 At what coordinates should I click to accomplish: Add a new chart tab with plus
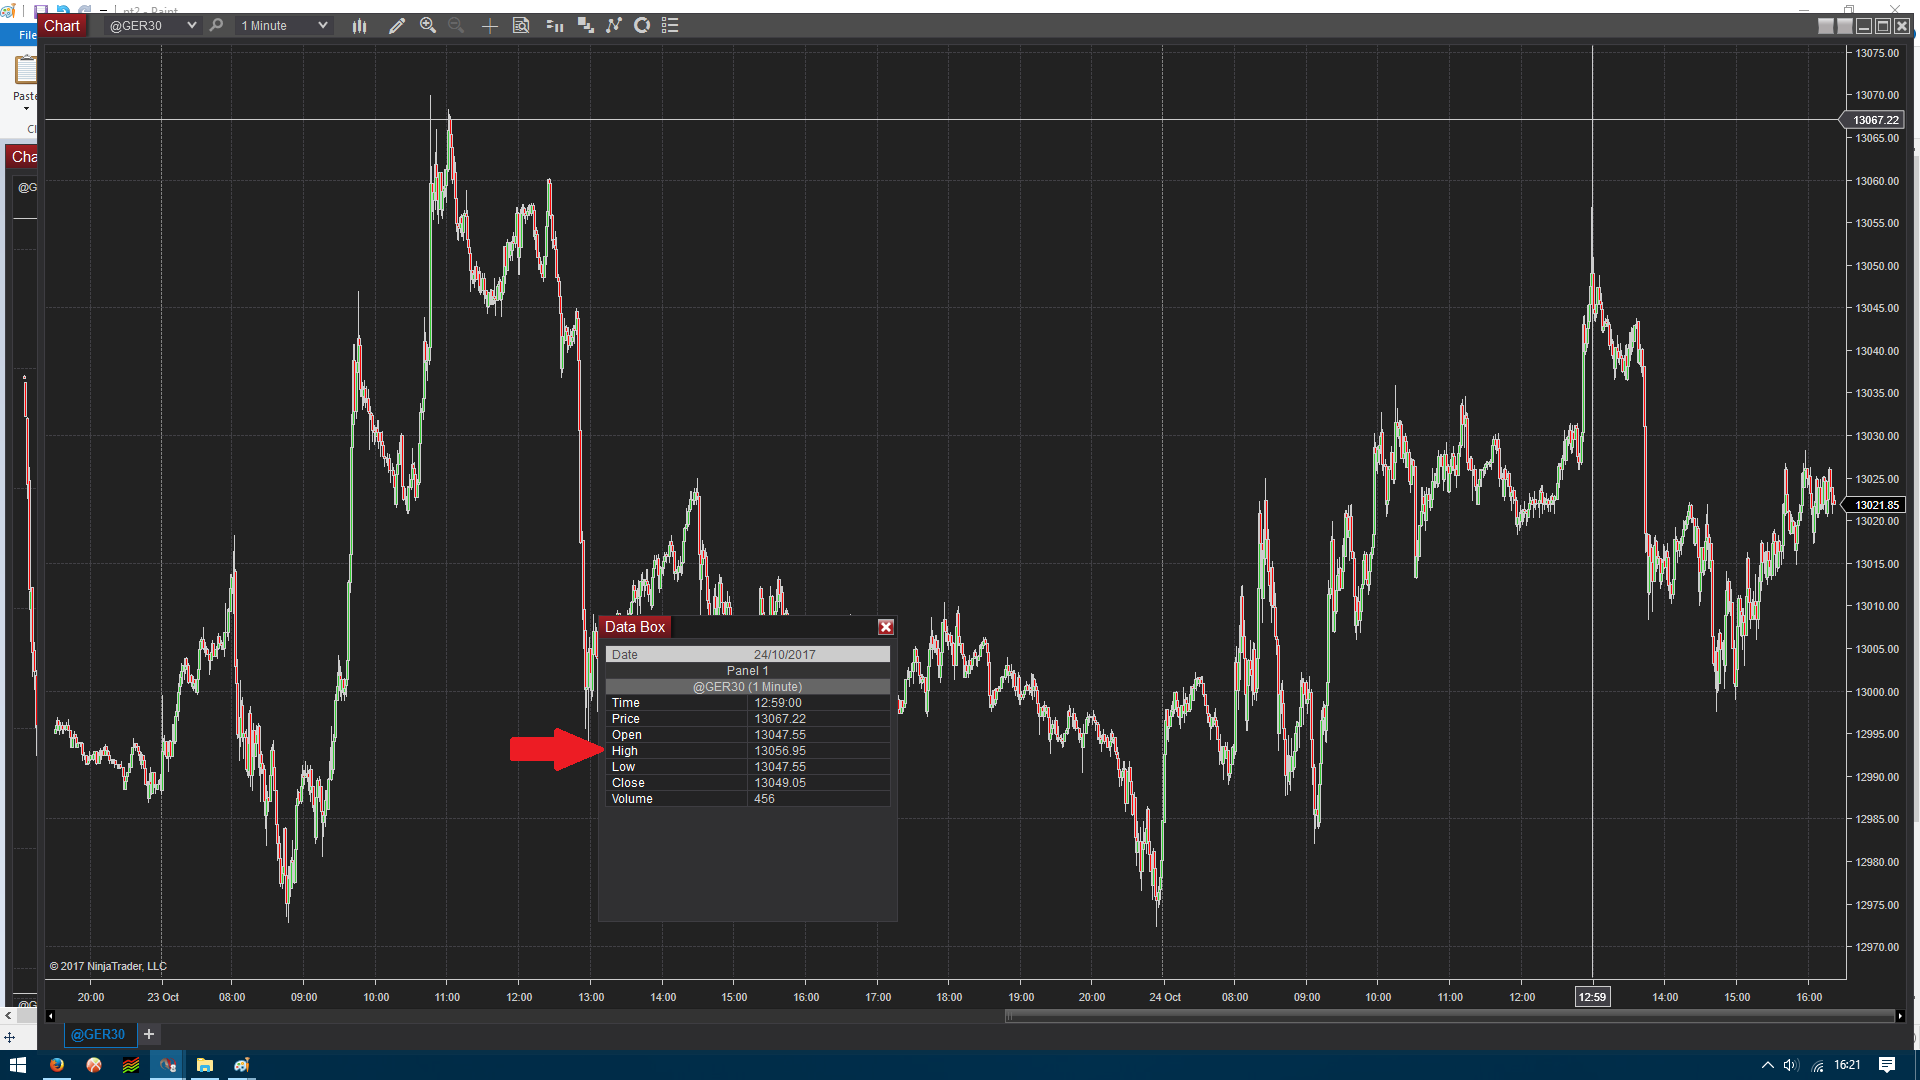[x=149, y=1034]
